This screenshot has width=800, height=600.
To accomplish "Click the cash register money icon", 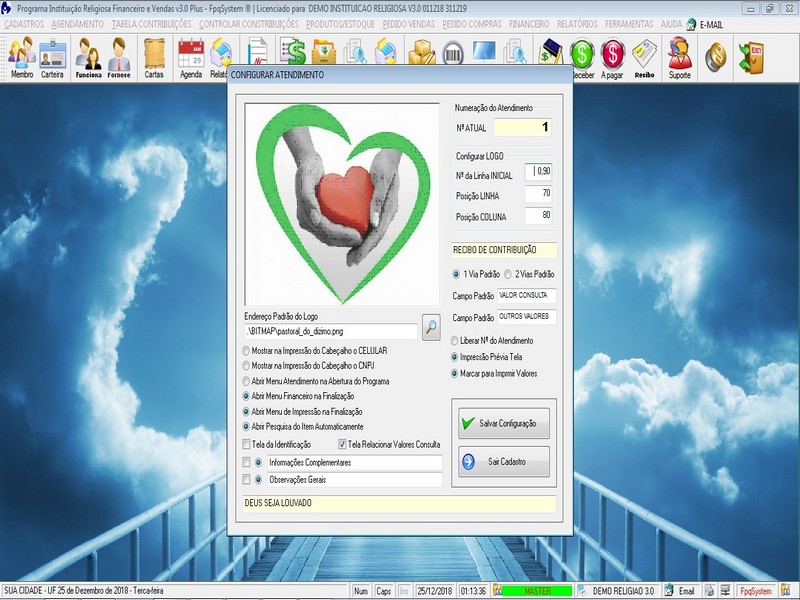I will [551, 51].
